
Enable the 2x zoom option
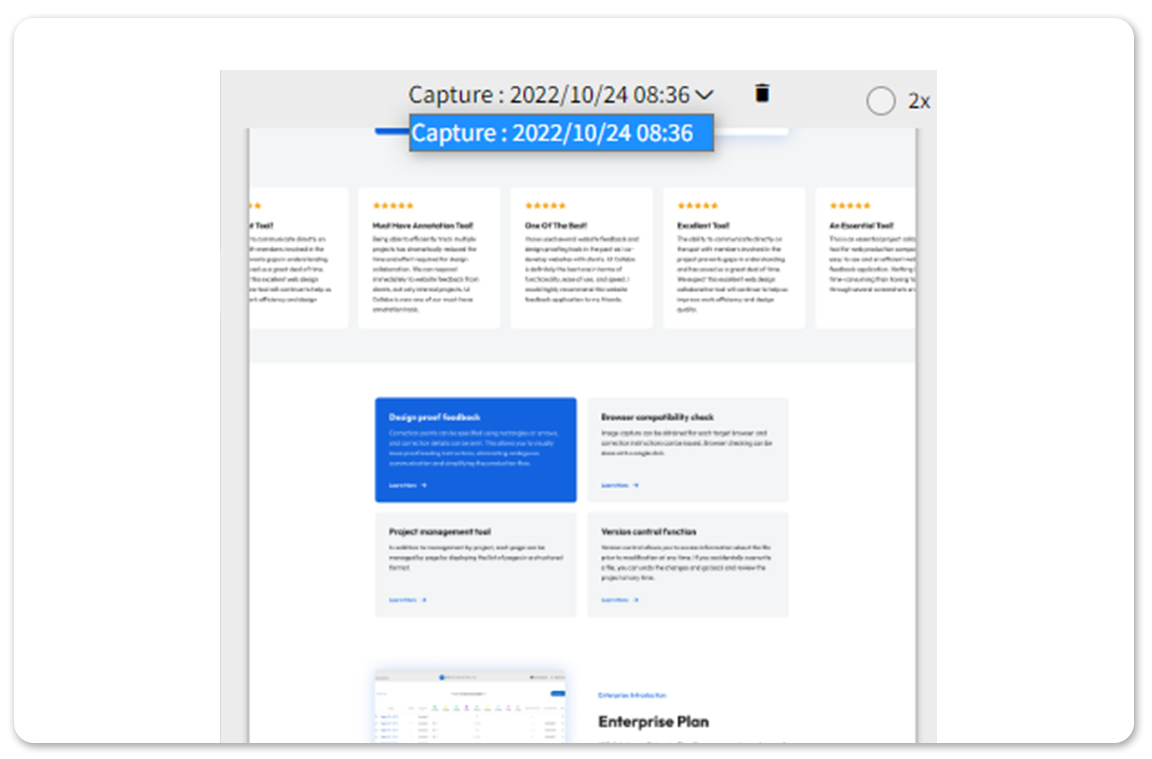point(881,101)
